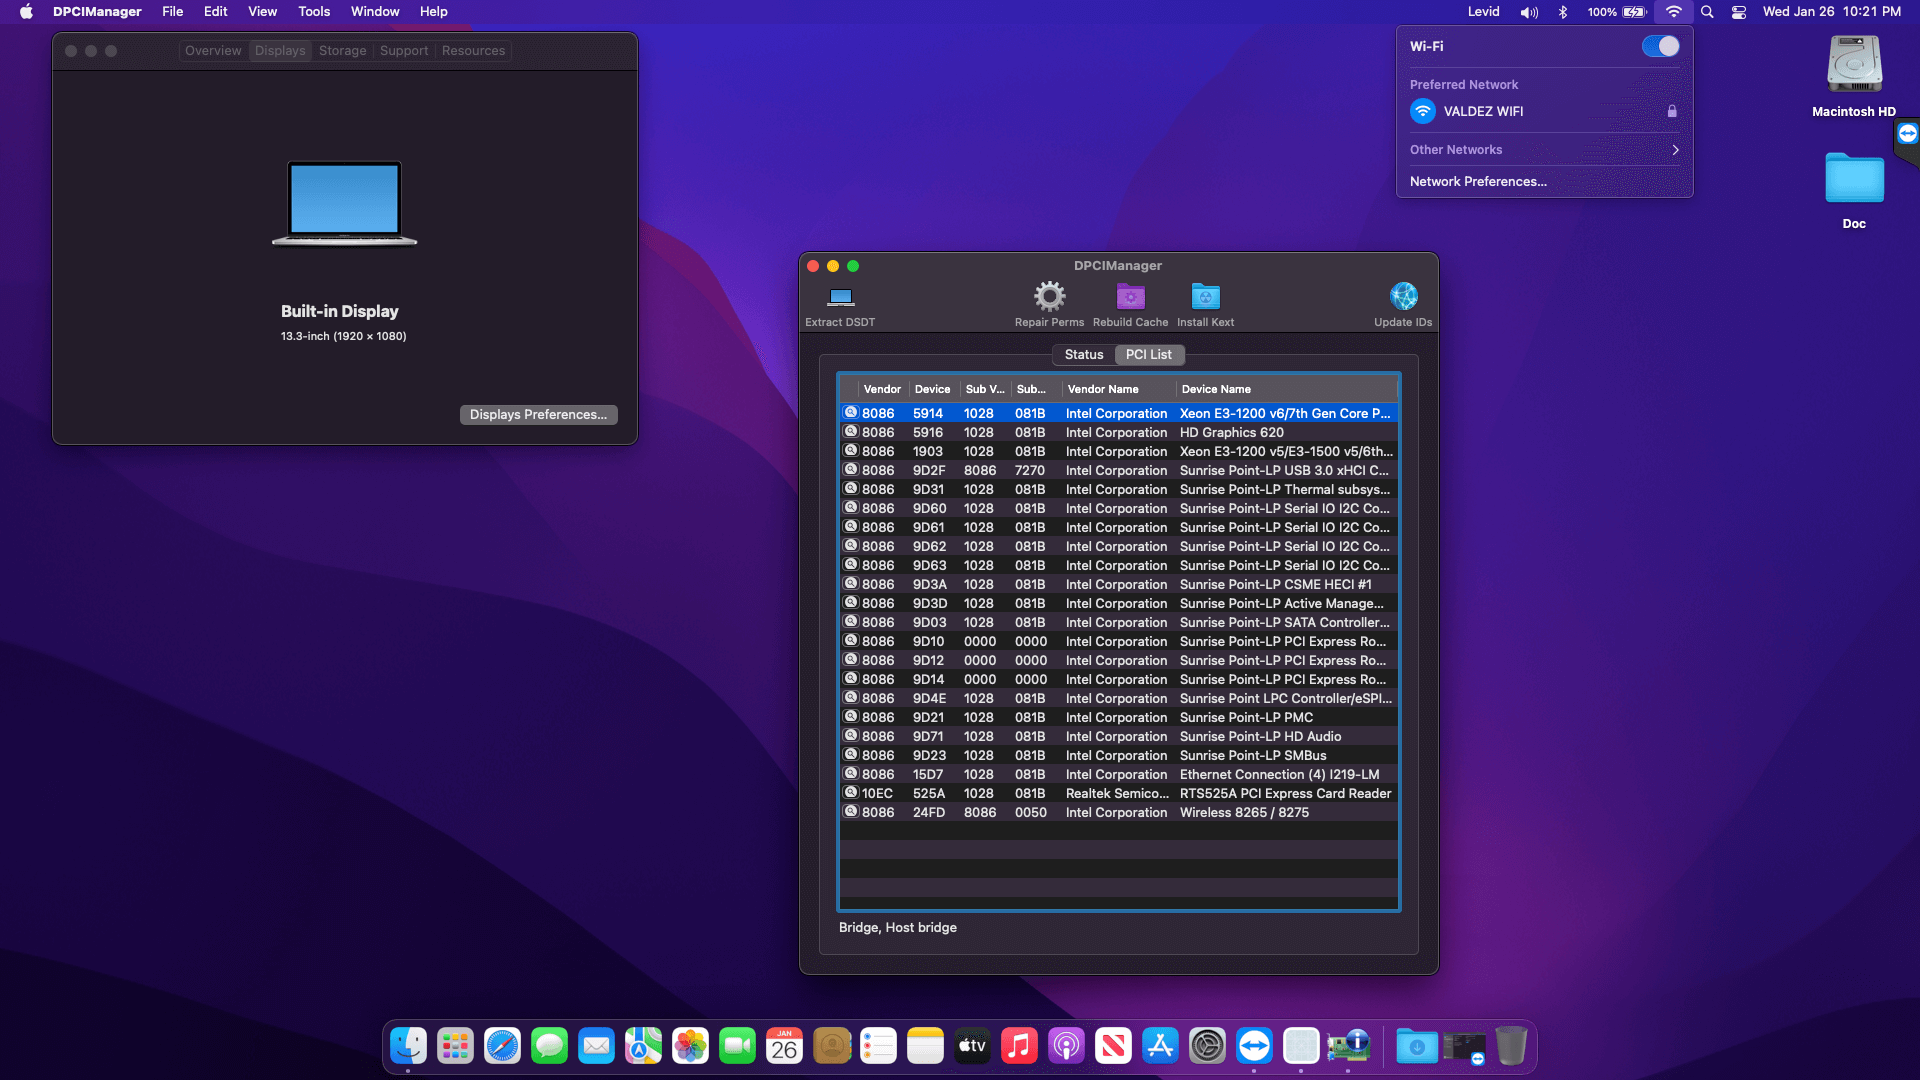This screenshot has width=1920, height=1080.
Task: Select the PCI List tab
Action: tap(1149, 355)
